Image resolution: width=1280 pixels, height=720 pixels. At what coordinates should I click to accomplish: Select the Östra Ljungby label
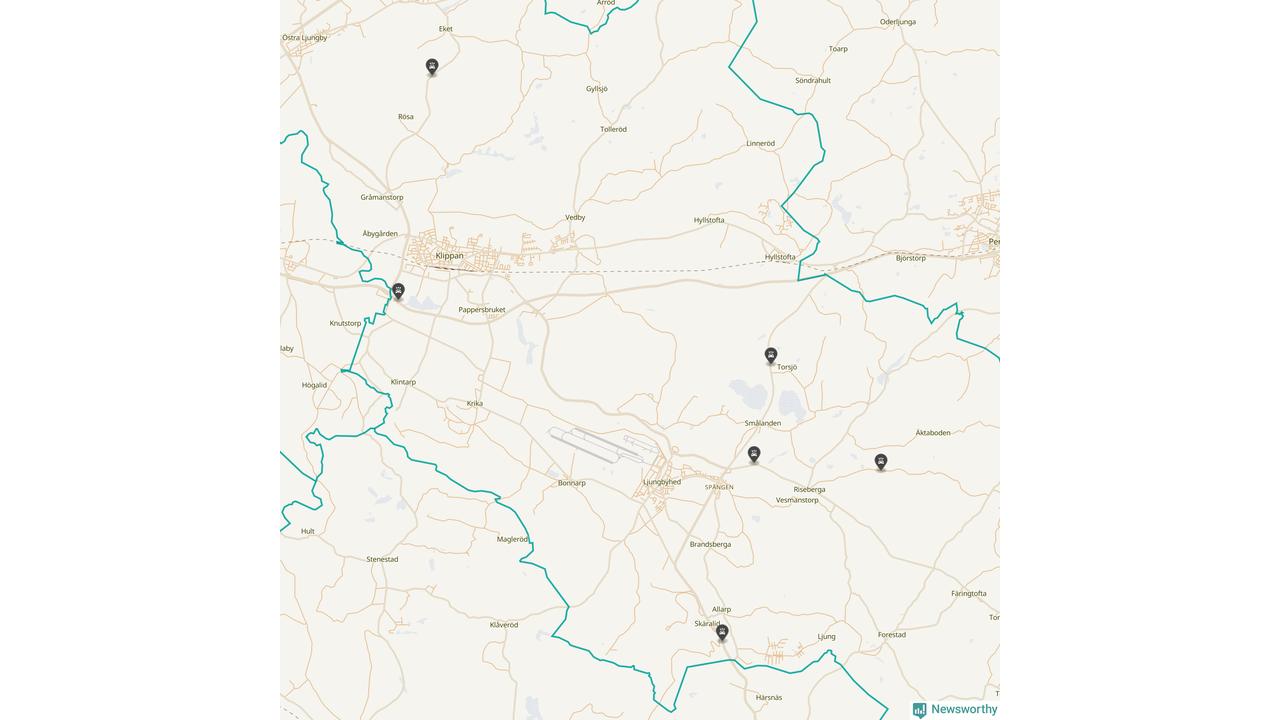pyautogui.click(x=305, y=38)
